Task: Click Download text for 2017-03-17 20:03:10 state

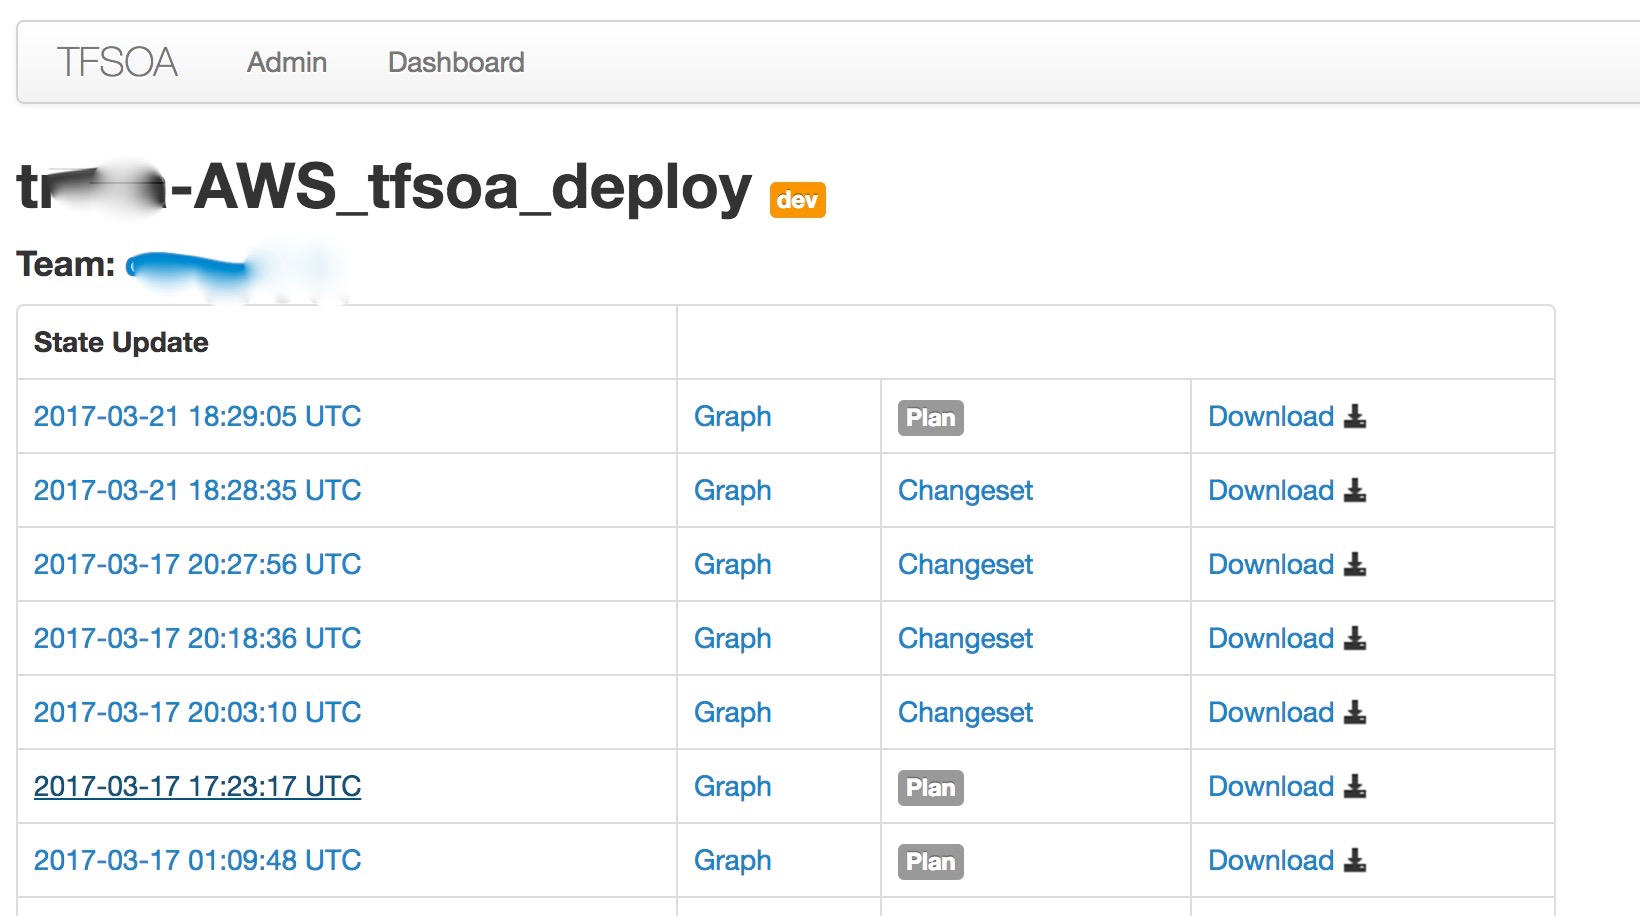Action: coord(1271,712)
